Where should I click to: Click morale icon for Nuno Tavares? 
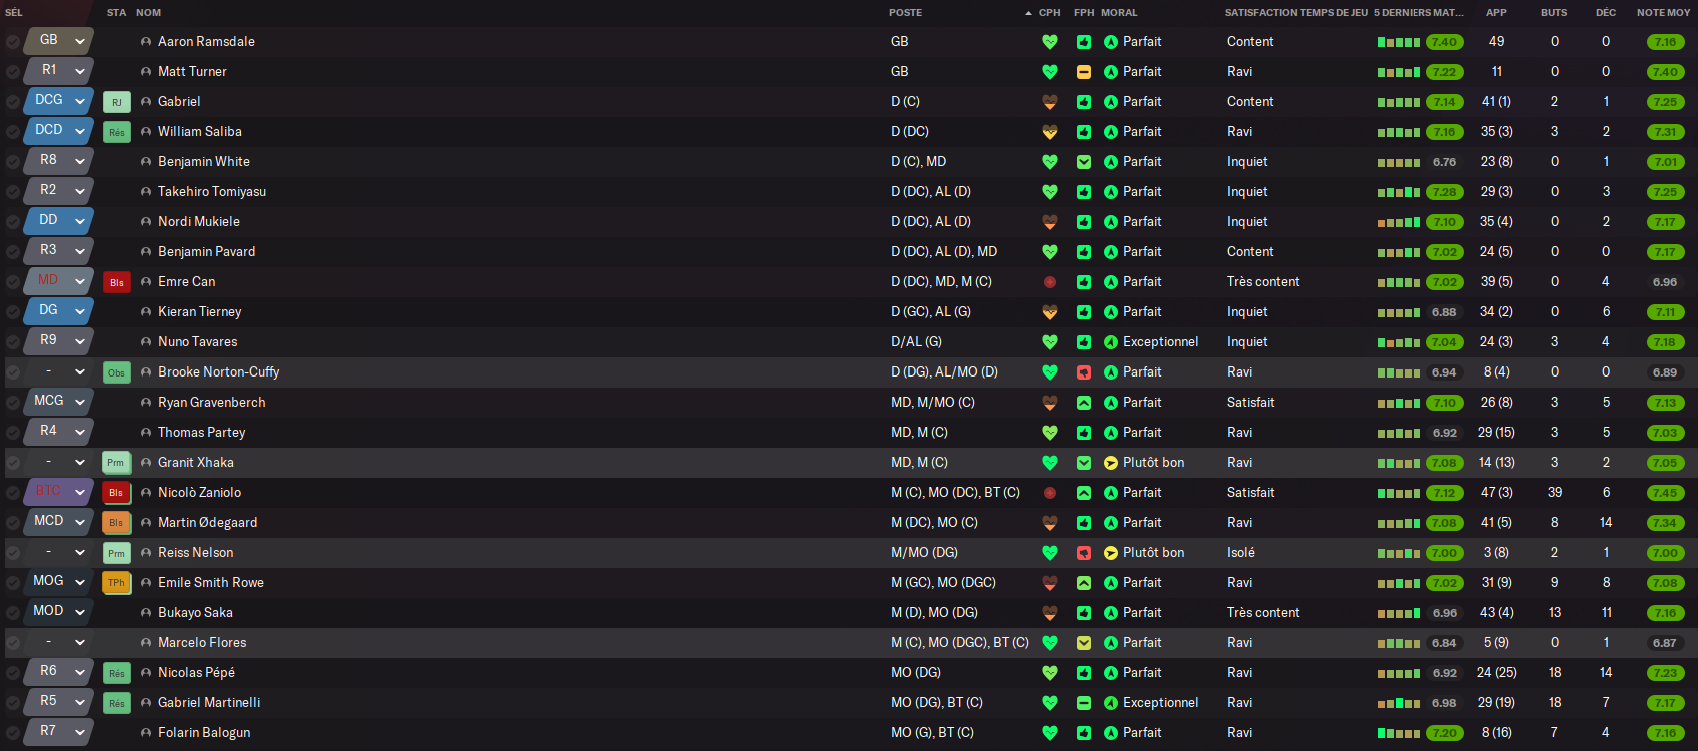tap(1111, 342)
